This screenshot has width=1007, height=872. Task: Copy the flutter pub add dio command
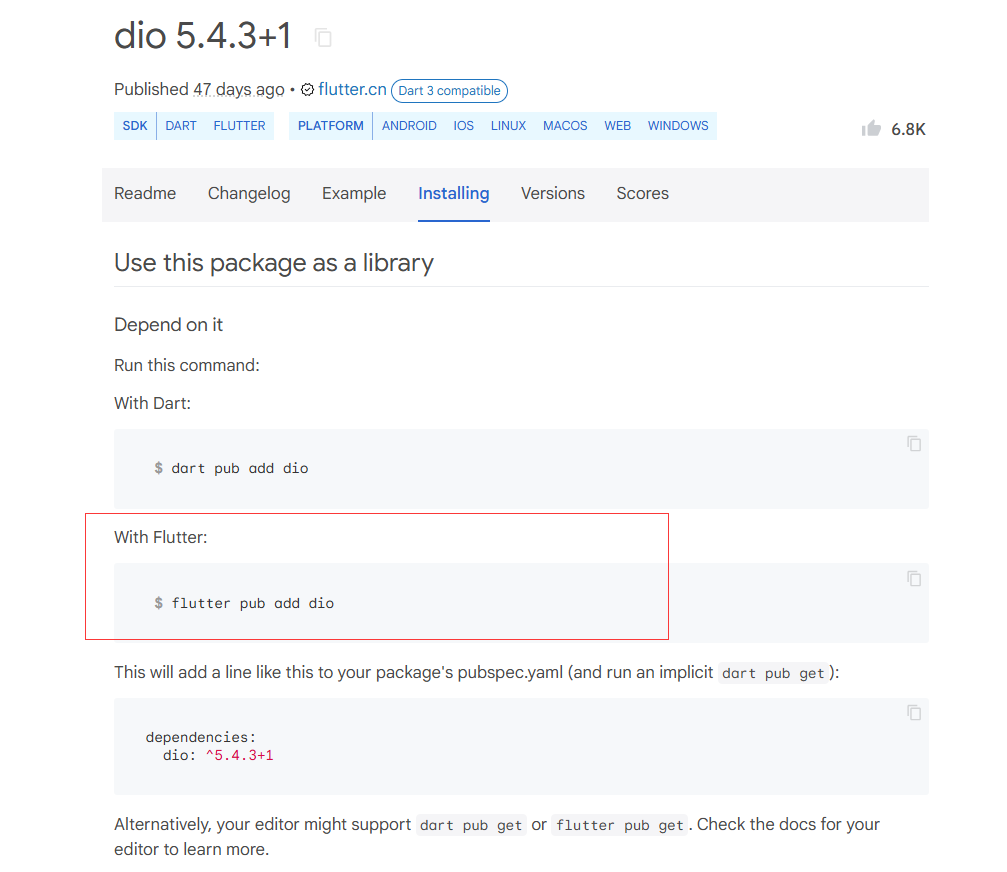pos(914,579)
